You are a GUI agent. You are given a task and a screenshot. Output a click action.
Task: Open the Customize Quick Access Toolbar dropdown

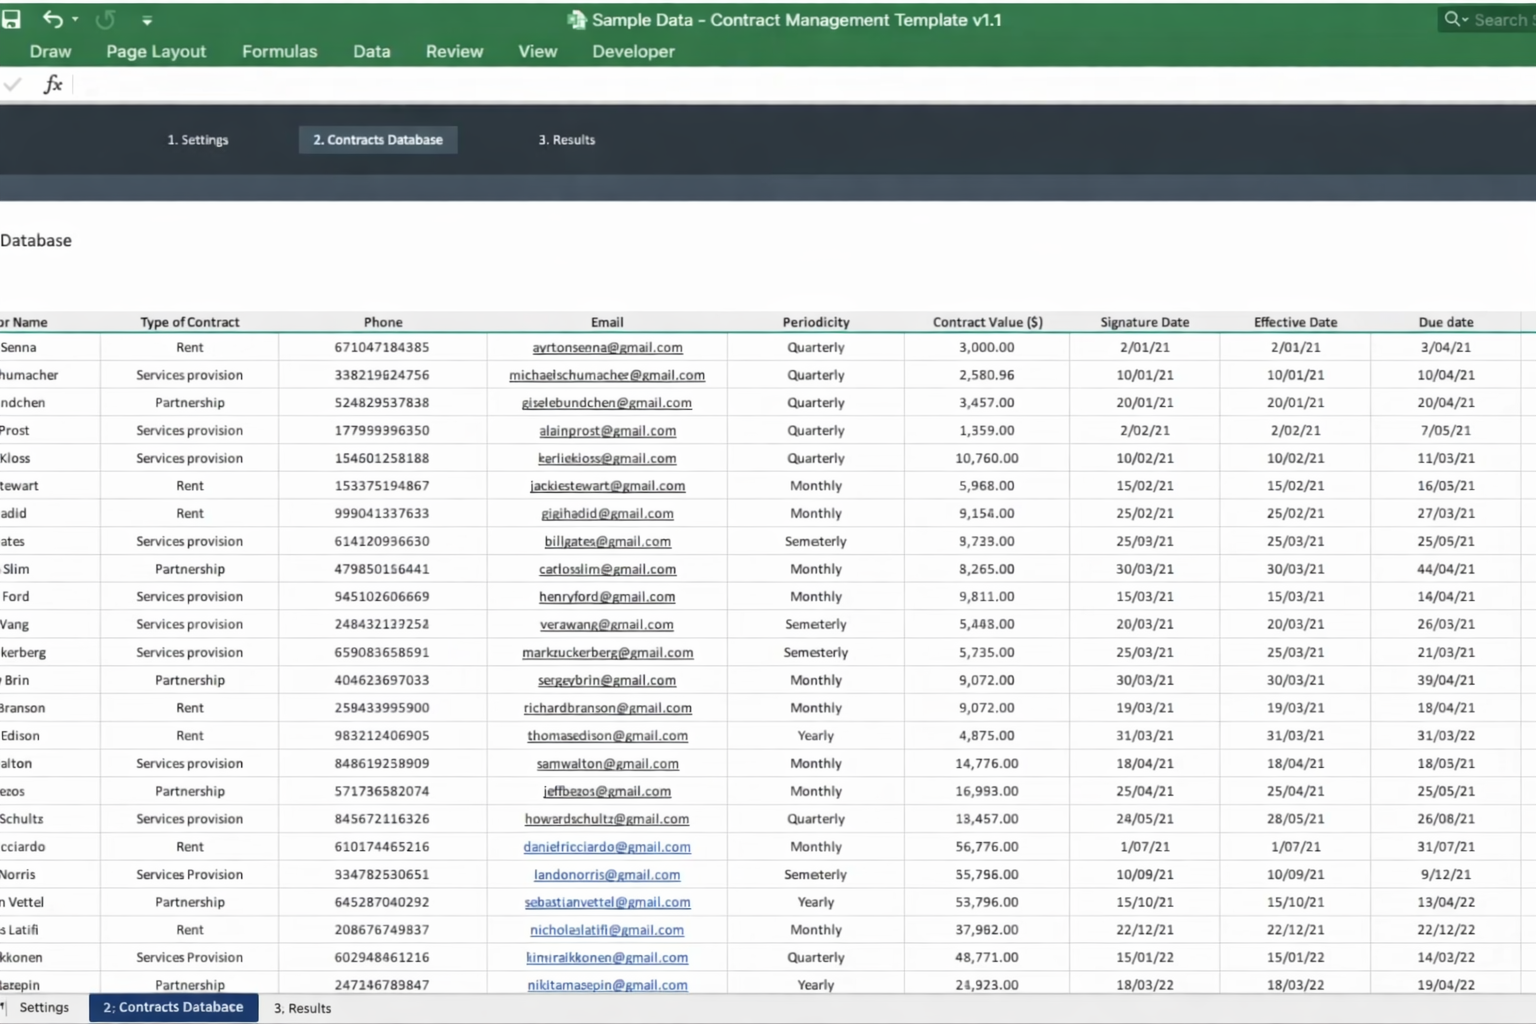[147, 20]
